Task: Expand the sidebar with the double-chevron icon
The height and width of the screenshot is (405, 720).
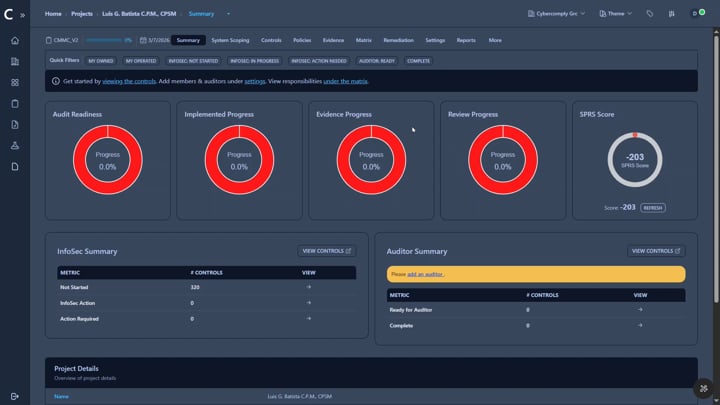Action: [23, 15]
